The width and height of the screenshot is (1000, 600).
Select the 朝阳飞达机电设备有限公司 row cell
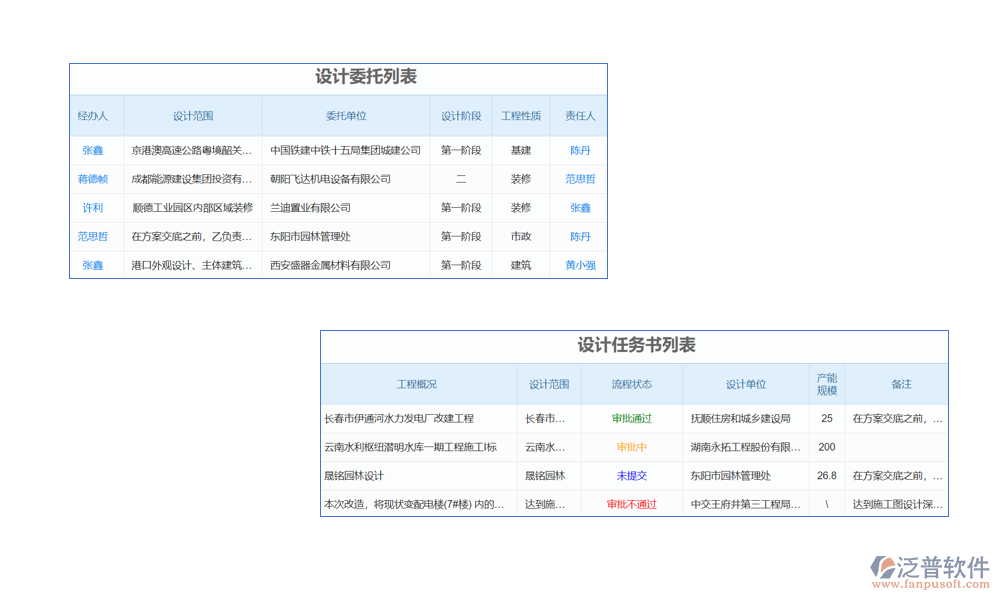tap(331, 179)
